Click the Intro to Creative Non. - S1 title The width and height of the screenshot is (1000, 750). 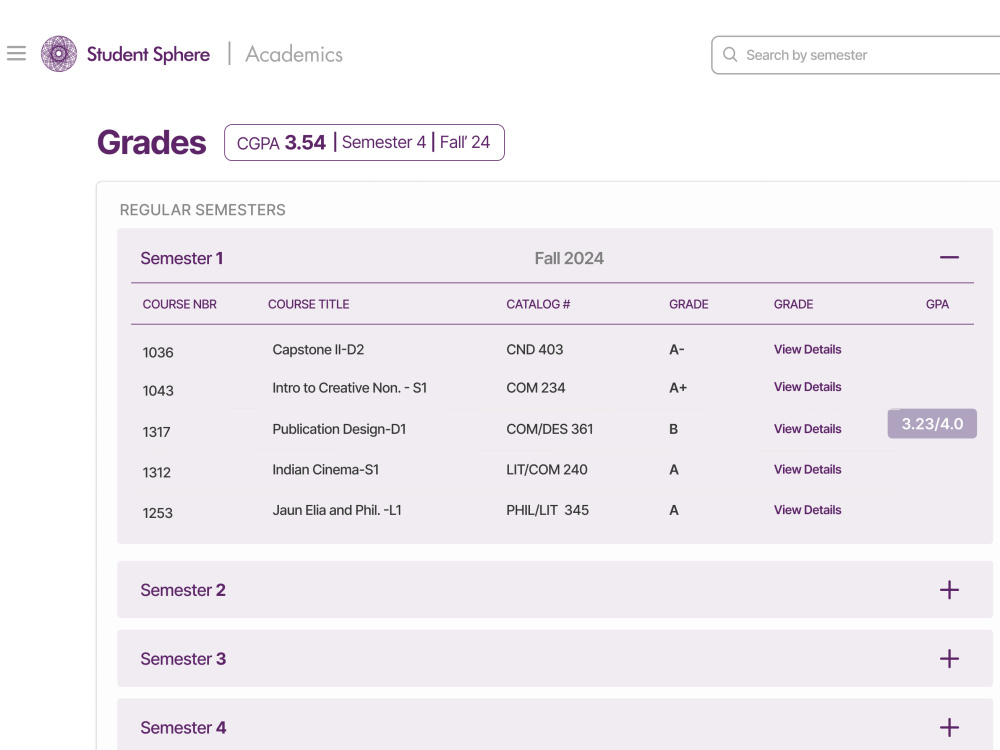[349, 388]
